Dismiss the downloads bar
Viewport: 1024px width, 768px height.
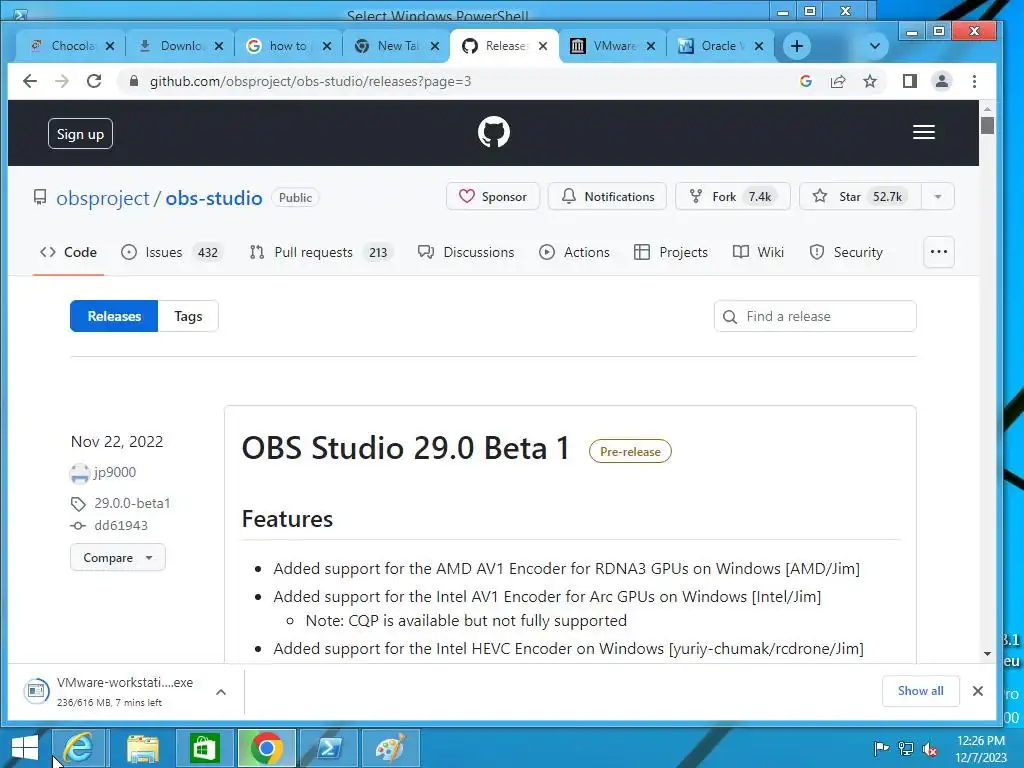pos(978,691)
